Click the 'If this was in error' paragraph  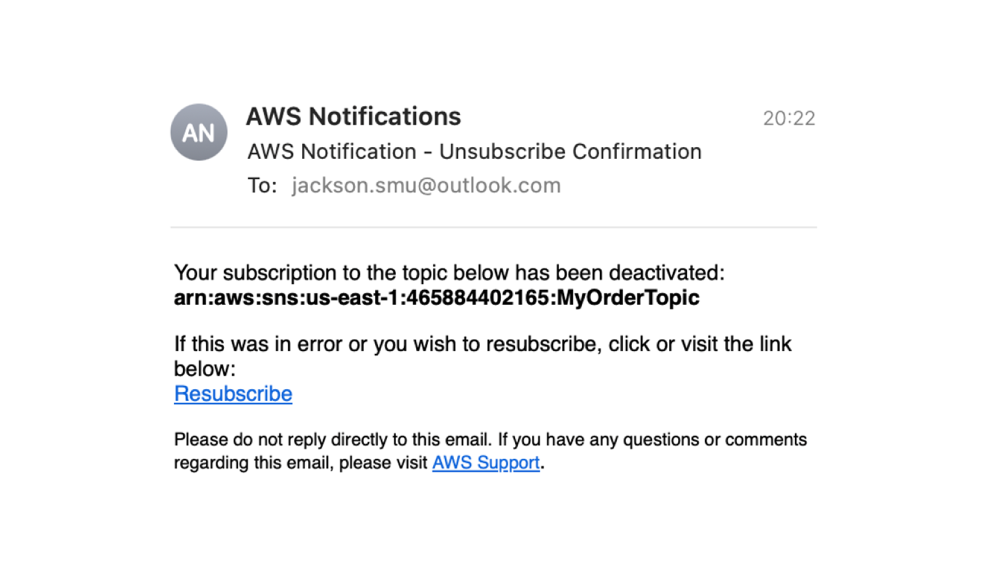(x=482, y=344)
